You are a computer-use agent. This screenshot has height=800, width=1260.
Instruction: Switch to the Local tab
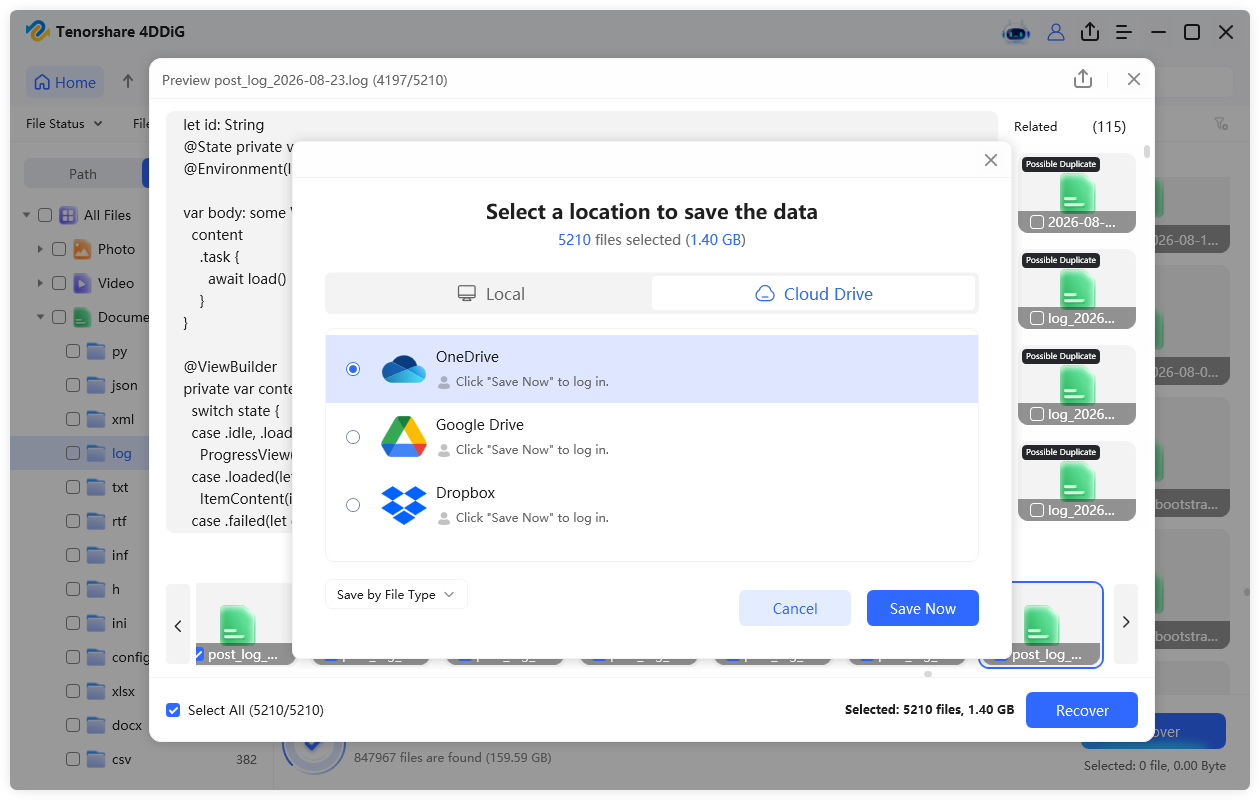pyautogui.click(x=490, y=294)
